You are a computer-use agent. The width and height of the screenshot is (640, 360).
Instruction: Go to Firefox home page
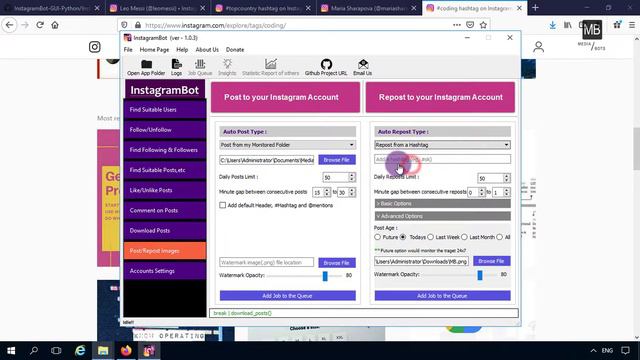click(x=55, y=25)
